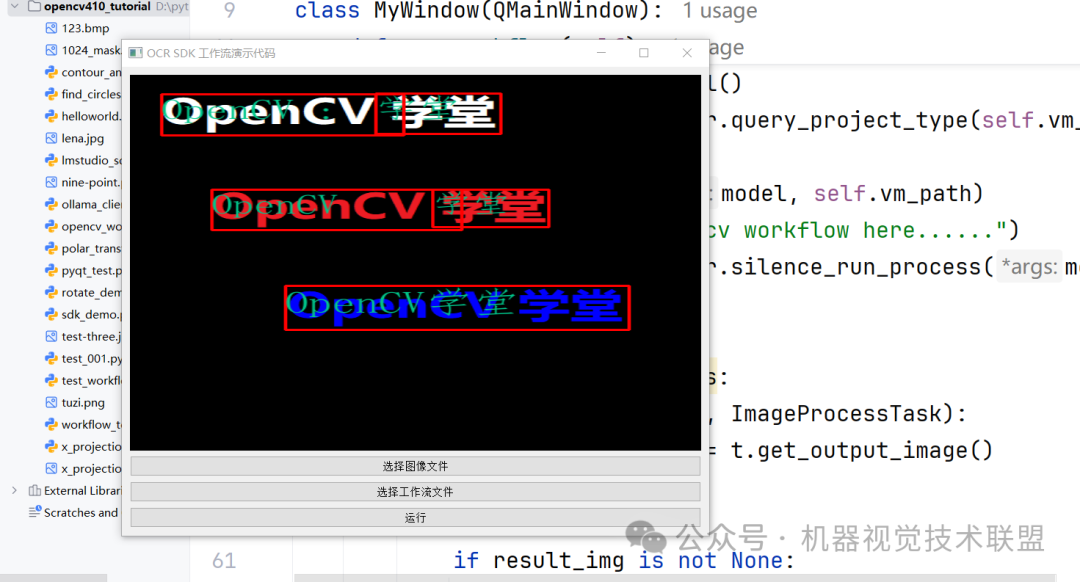The width and height of the screenshot is (1080, 582).
Task: Click the '1 usage' hint beside MyWindow class
Action: (720, 10)
